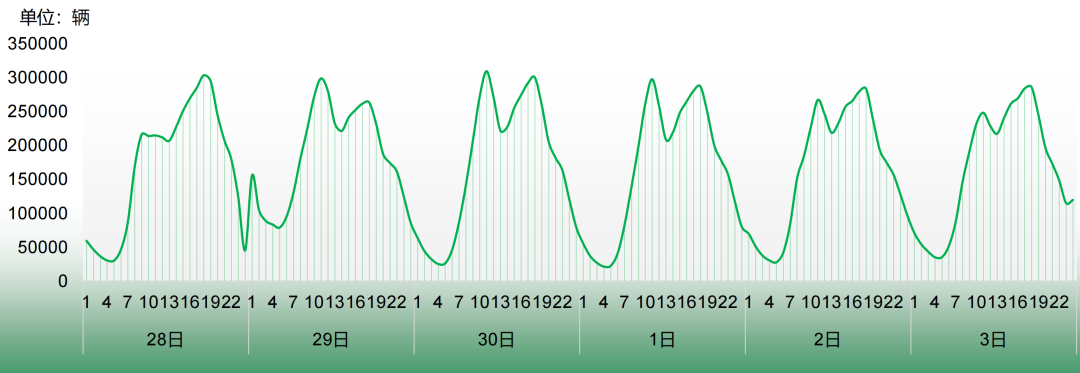The width and height of the screenshot is (1080, 373).
Task: Click the curve's end point on 3日
Action: point(1072,200)
